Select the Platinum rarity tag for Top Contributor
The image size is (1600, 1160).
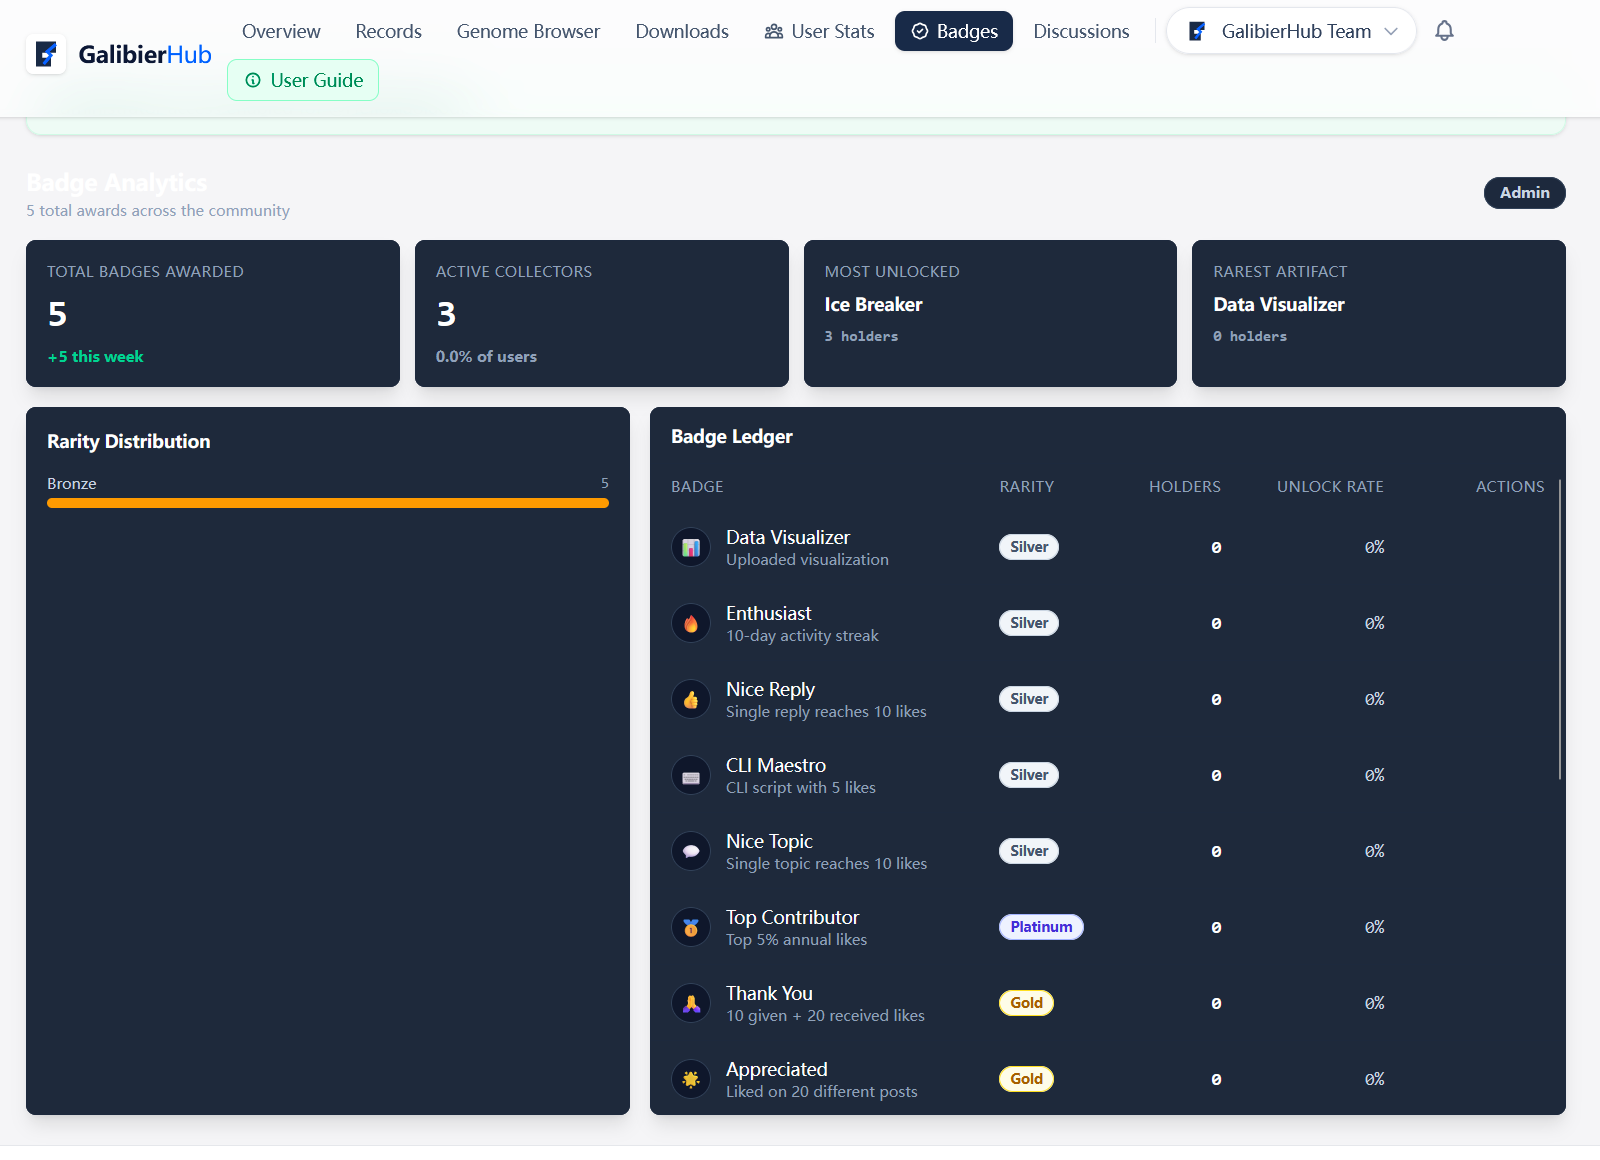pyautogui.click(x=1041, y=927)
